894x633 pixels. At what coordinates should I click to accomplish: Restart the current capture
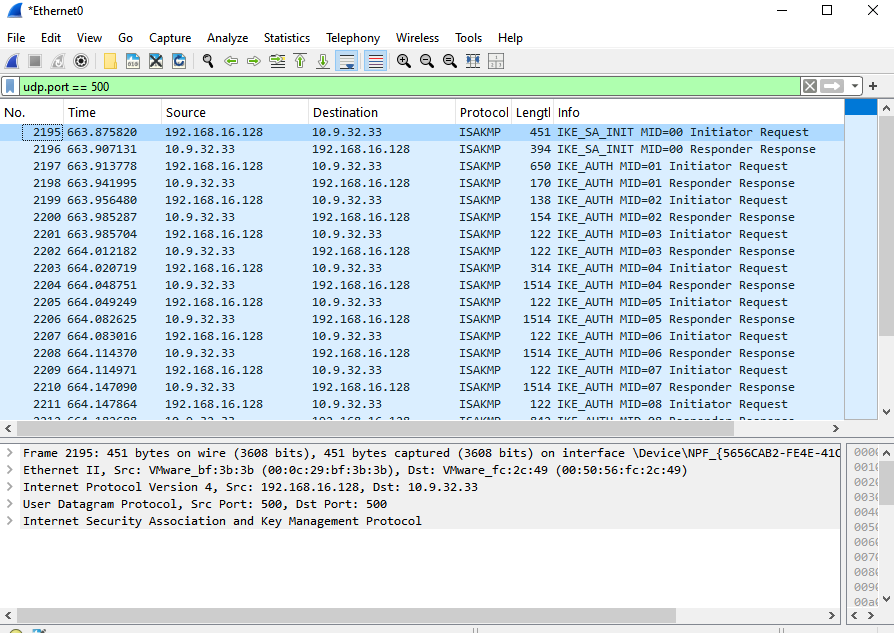tap(58, 61)
